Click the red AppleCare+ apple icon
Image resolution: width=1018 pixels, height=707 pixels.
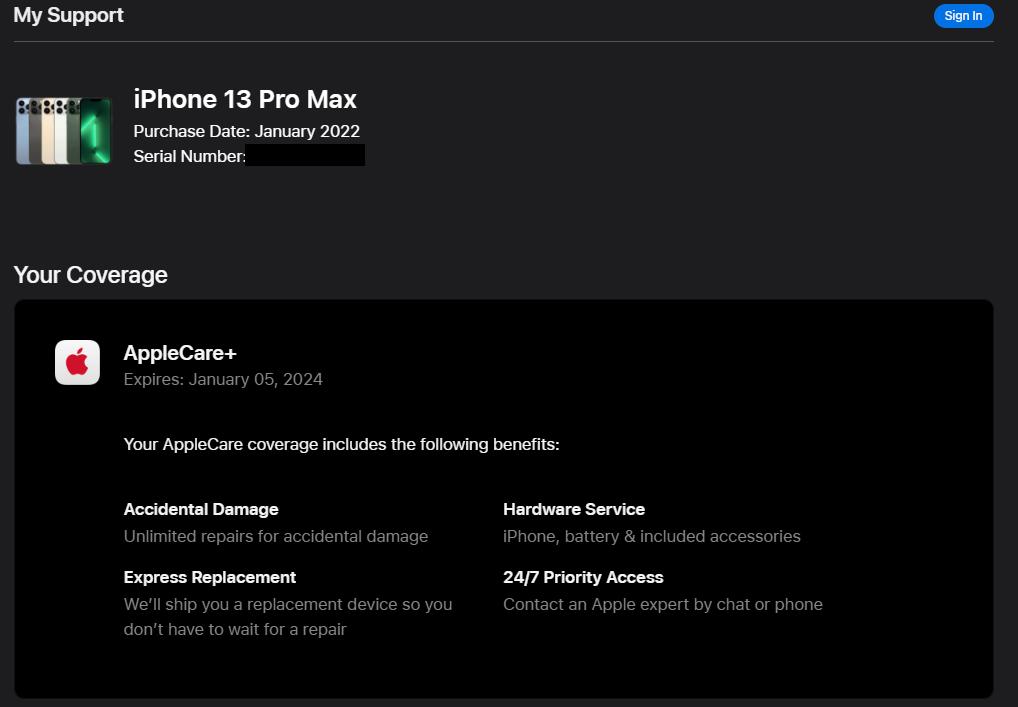coord(77,362)
